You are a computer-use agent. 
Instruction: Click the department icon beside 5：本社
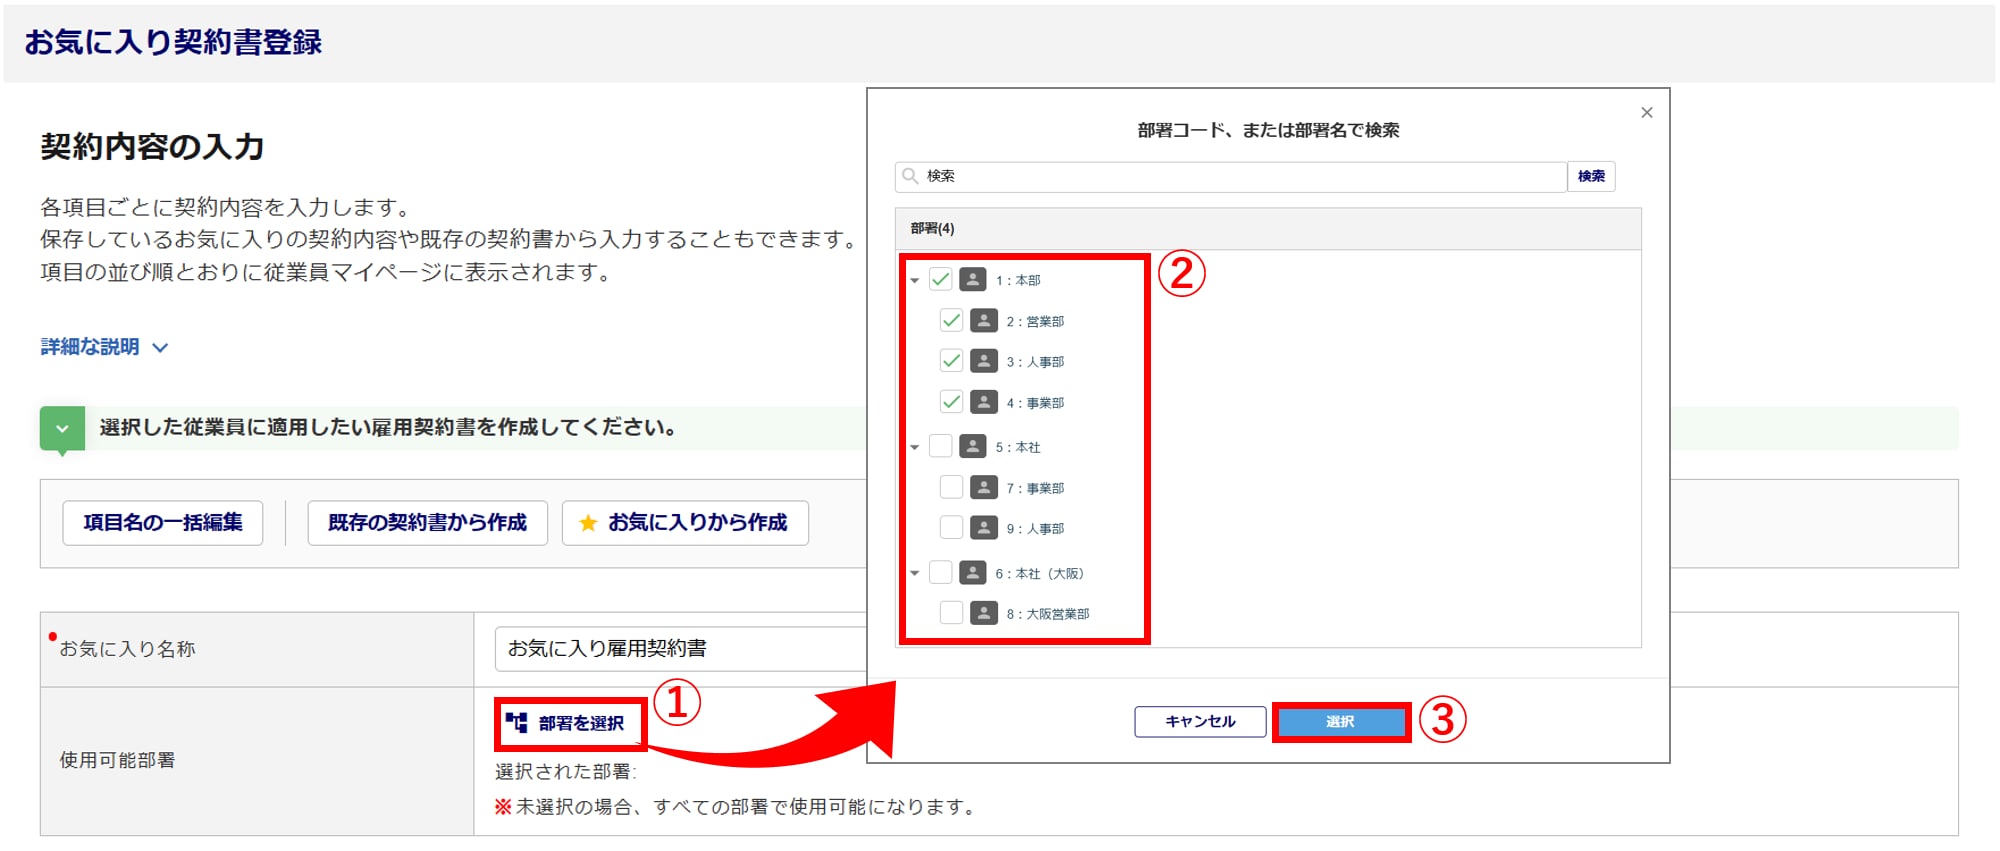pos(972,446)
